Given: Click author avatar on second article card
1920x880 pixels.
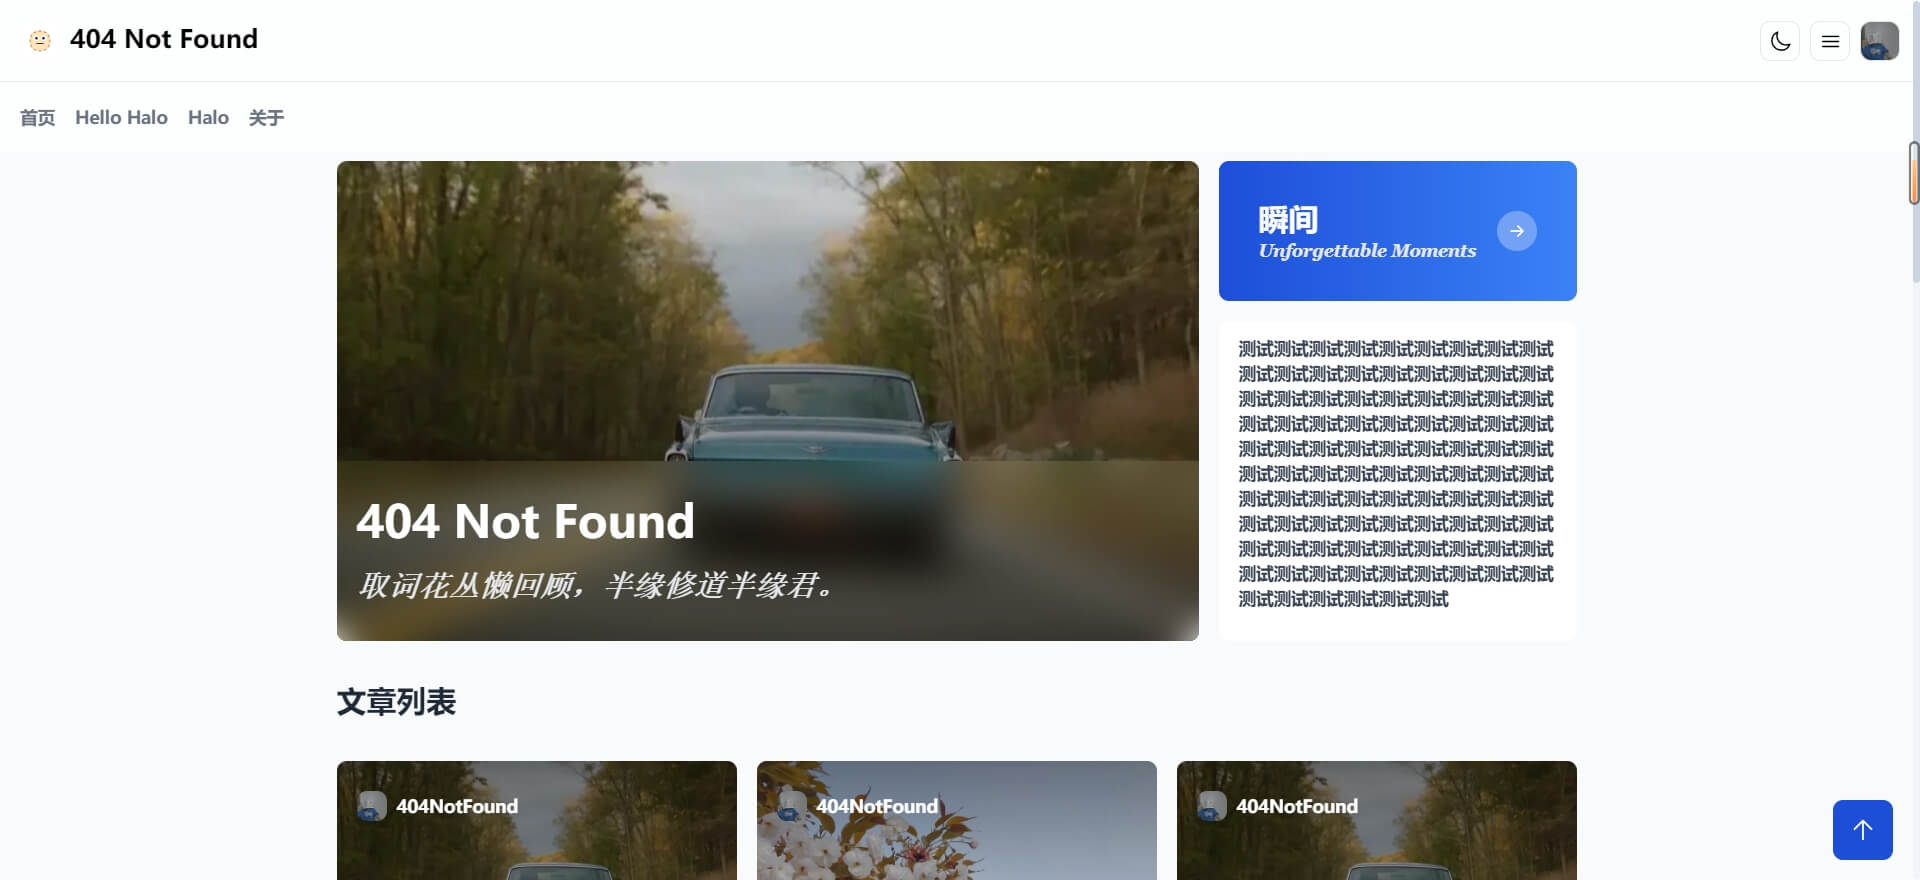Looking at the screenshot, I should point(792,806).
